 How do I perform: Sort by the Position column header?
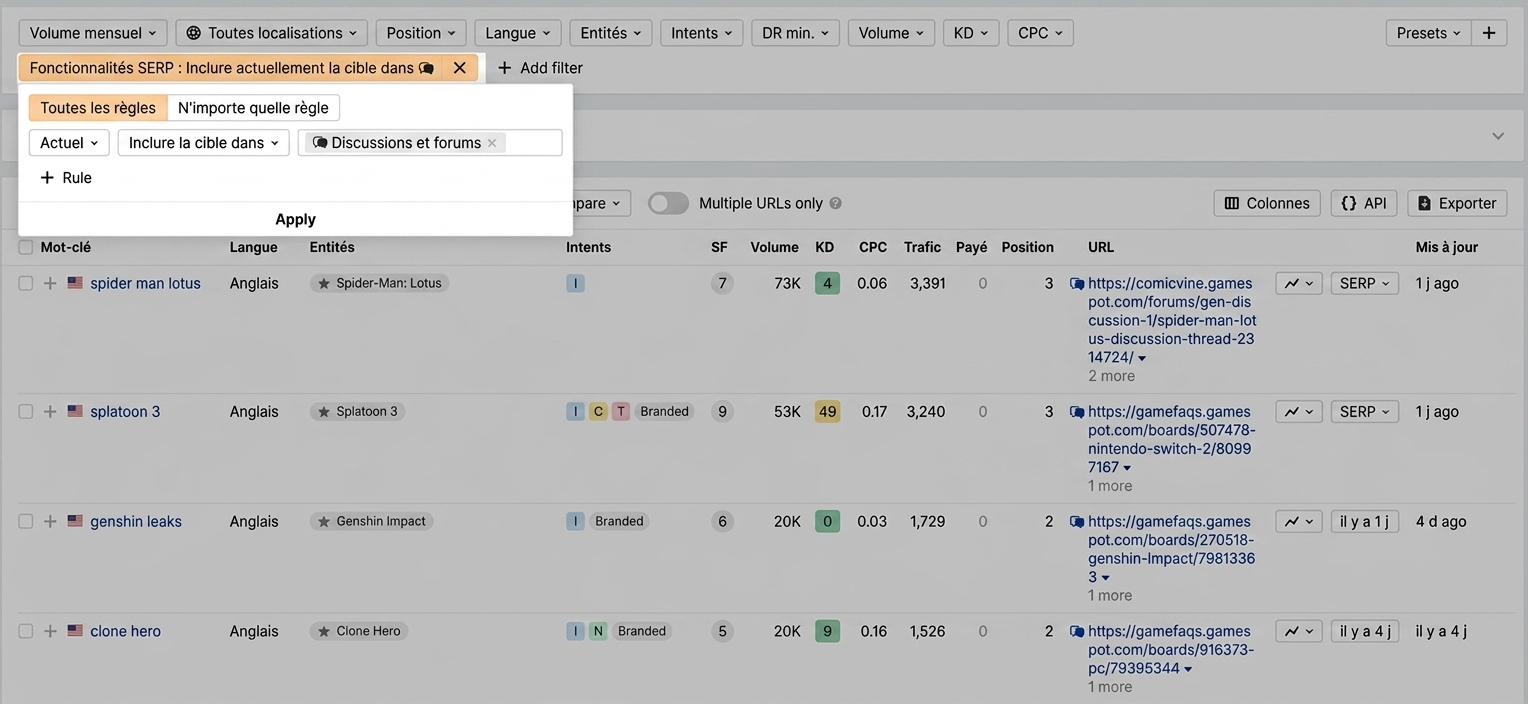[1028, 248]
